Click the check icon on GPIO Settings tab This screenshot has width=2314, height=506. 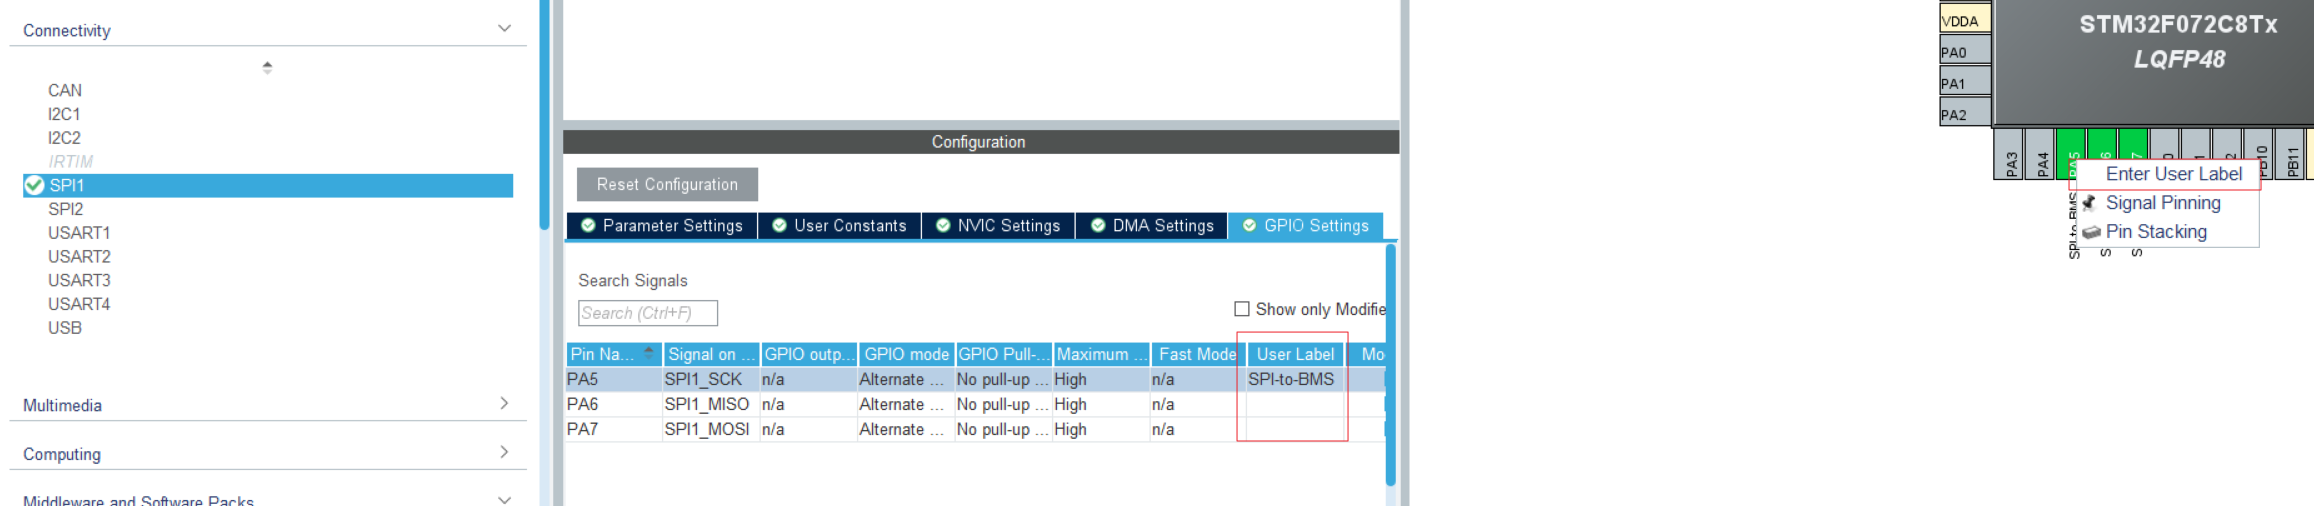[x=1249, y=226]
